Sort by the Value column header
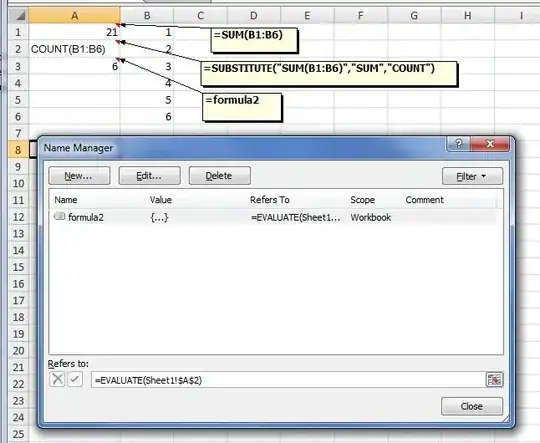540x443 pixels. tap(196, 200)
